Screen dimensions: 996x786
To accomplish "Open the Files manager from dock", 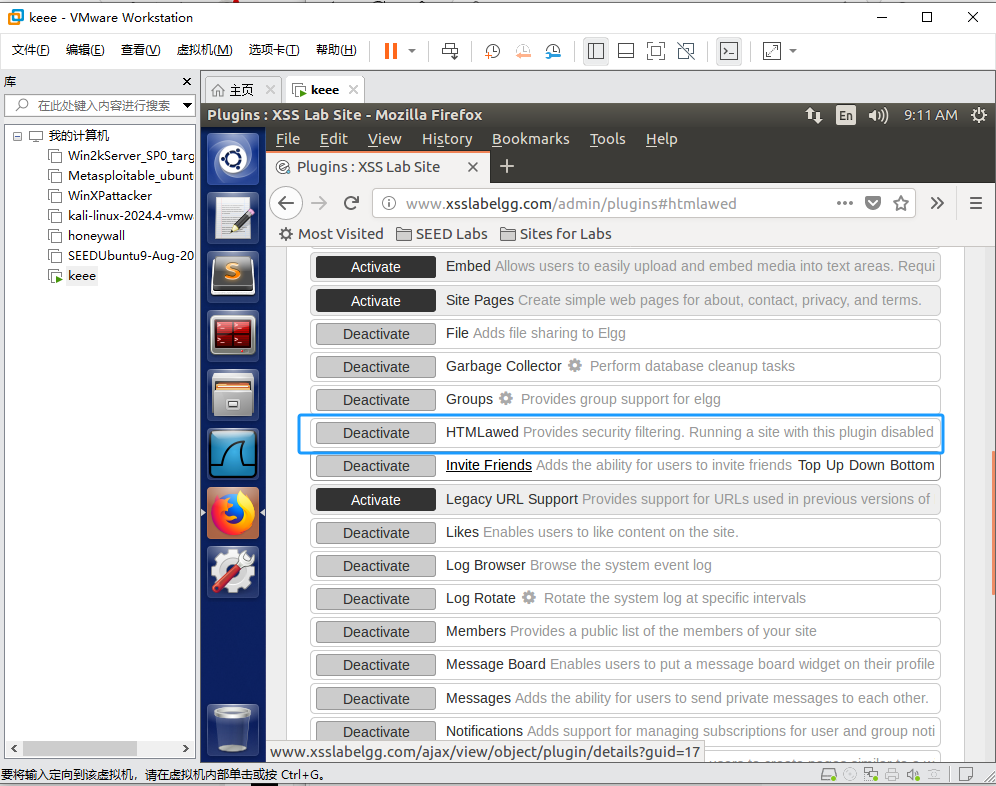I will pyautogui.click(x=233, y=395).
